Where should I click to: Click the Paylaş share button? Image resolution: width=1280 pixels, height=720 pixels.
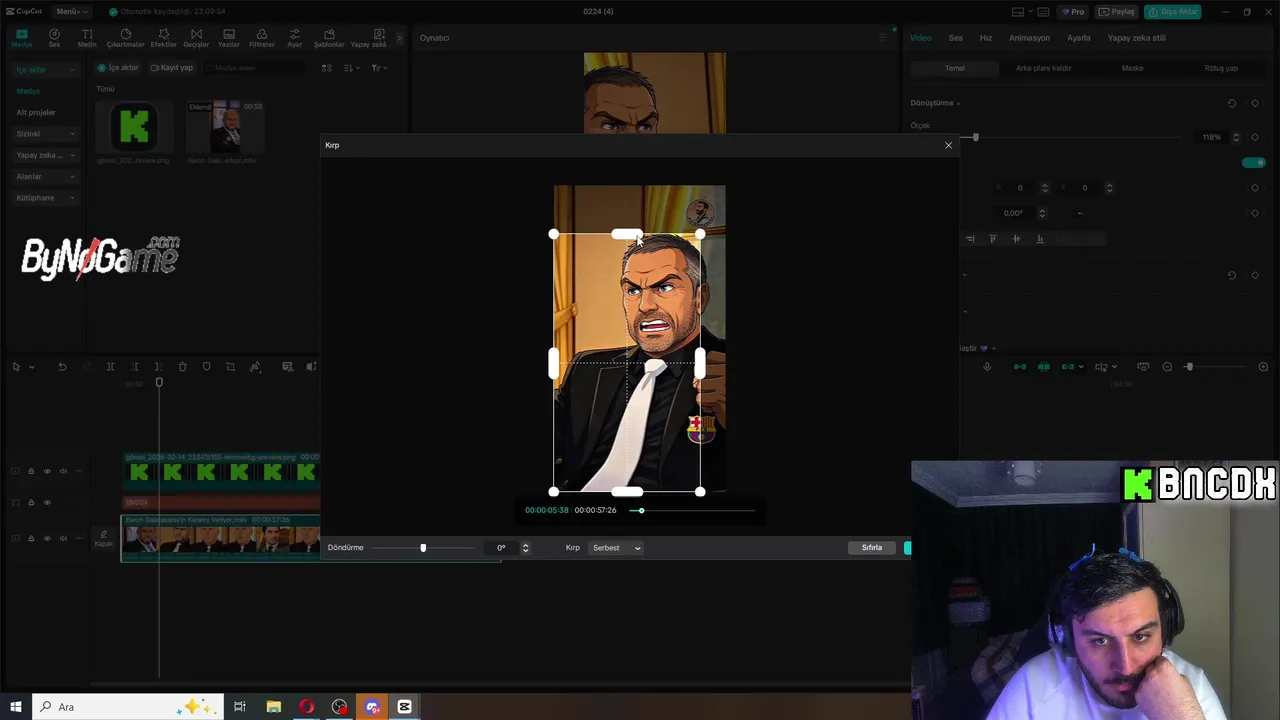click(1117, 12)
